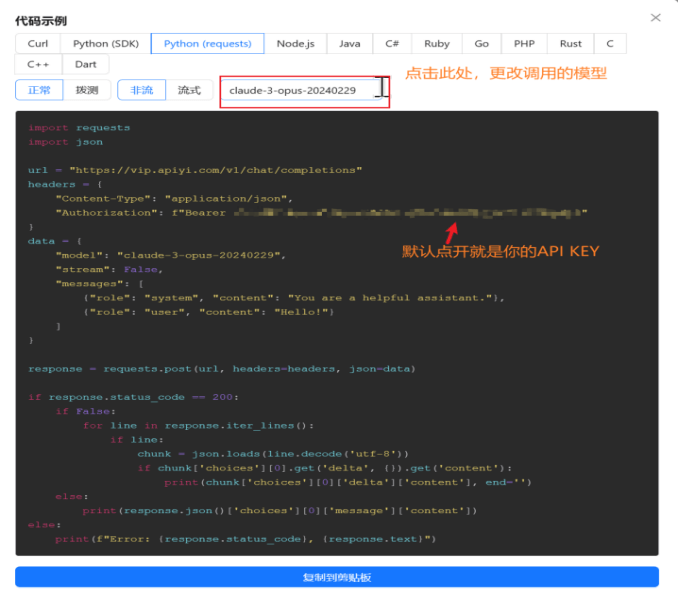Screen dimensions: 678x597
Task: Select the Curl tab
Action: pyautogui.click(x=38, y=44)
